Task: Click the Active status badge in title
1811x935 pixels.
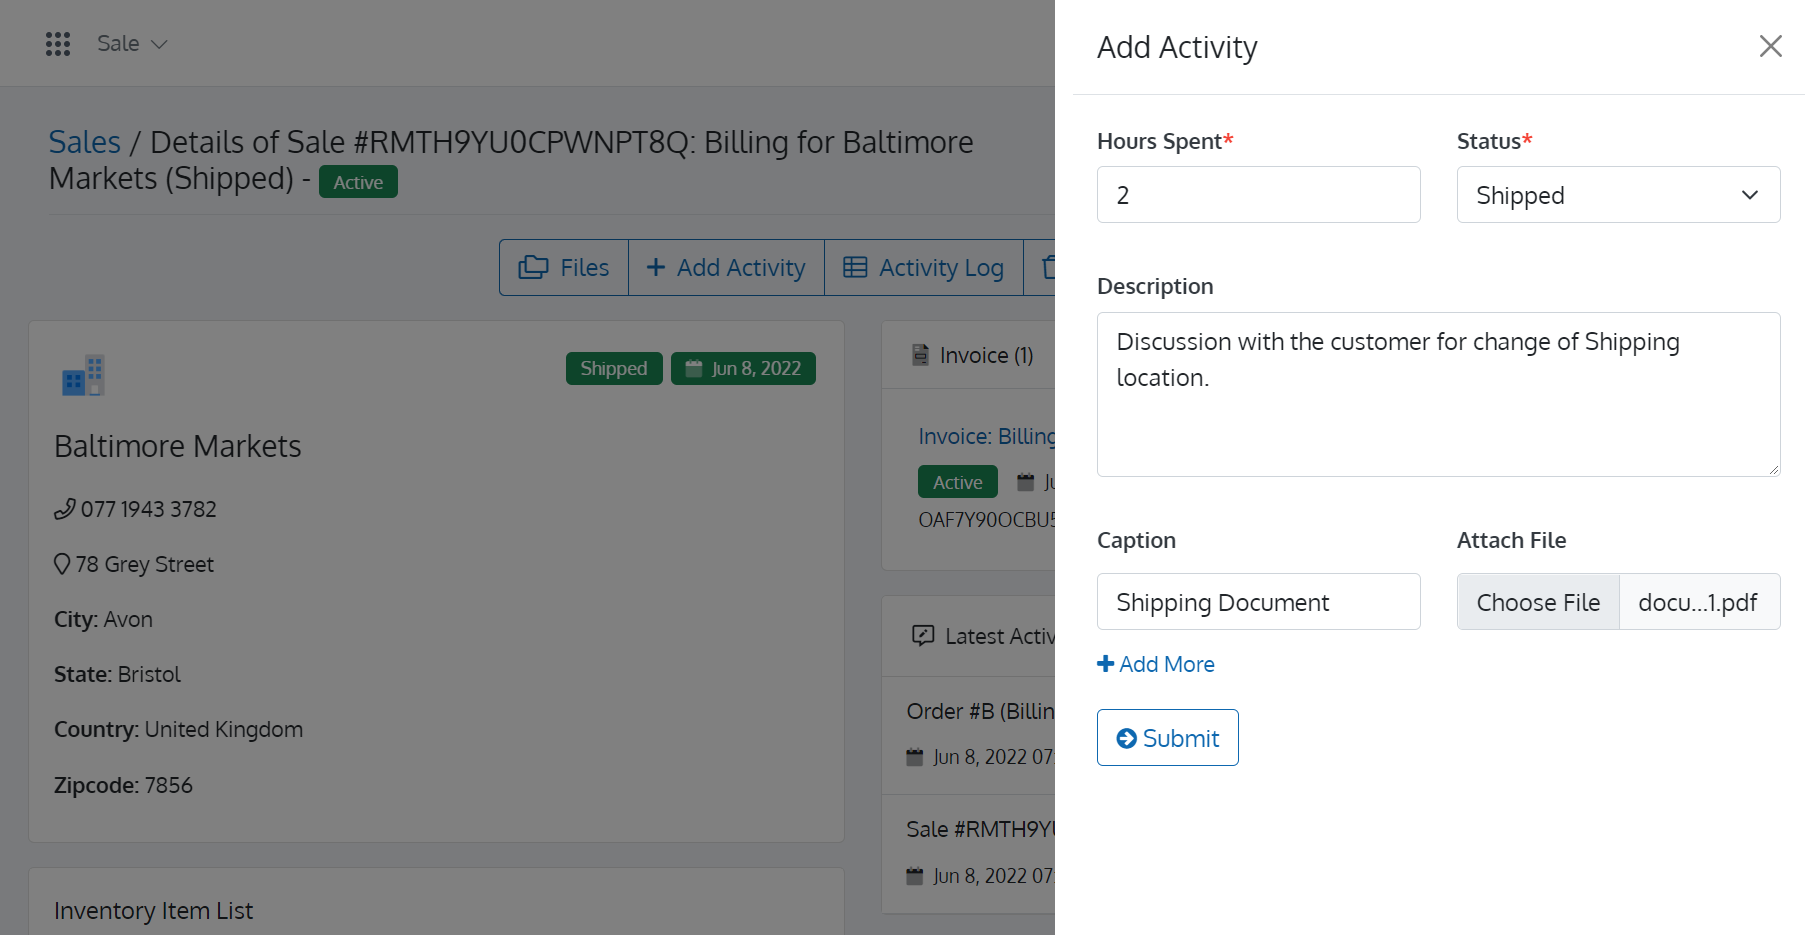Action: coord(358,182)
